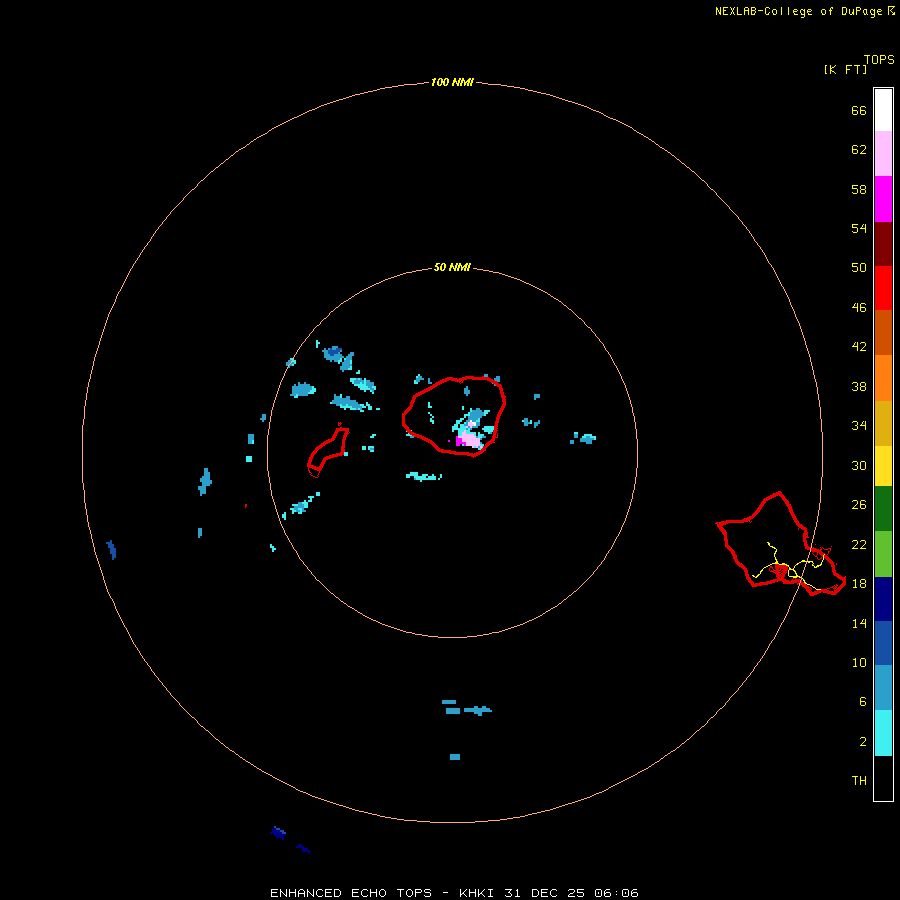Click legend value 54
The image size is (900, 900).
pos(859,228)
